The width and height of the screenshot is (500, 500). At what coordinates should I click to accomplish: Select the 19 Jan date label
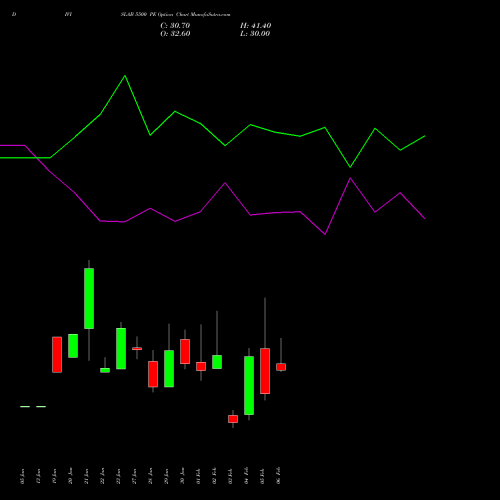(54, 476)
